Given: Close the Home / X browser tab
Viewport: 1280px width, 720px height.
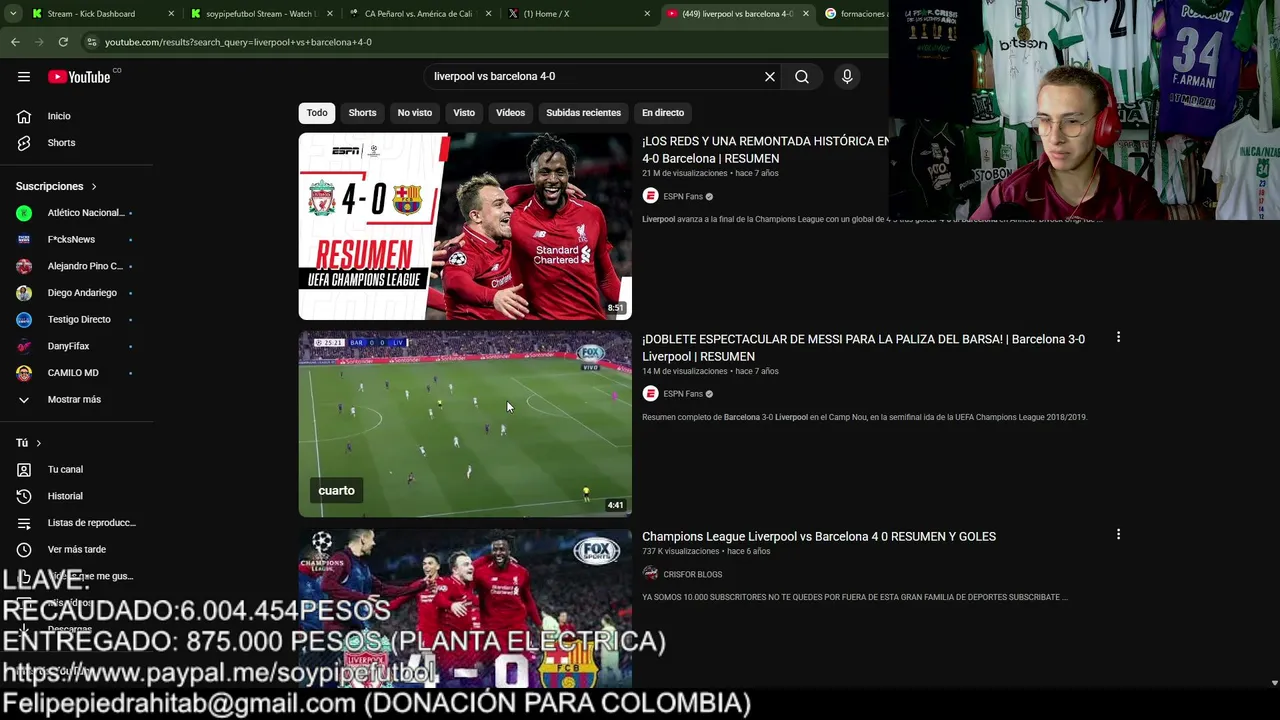Looking at the screenshot, I should 647,14.
